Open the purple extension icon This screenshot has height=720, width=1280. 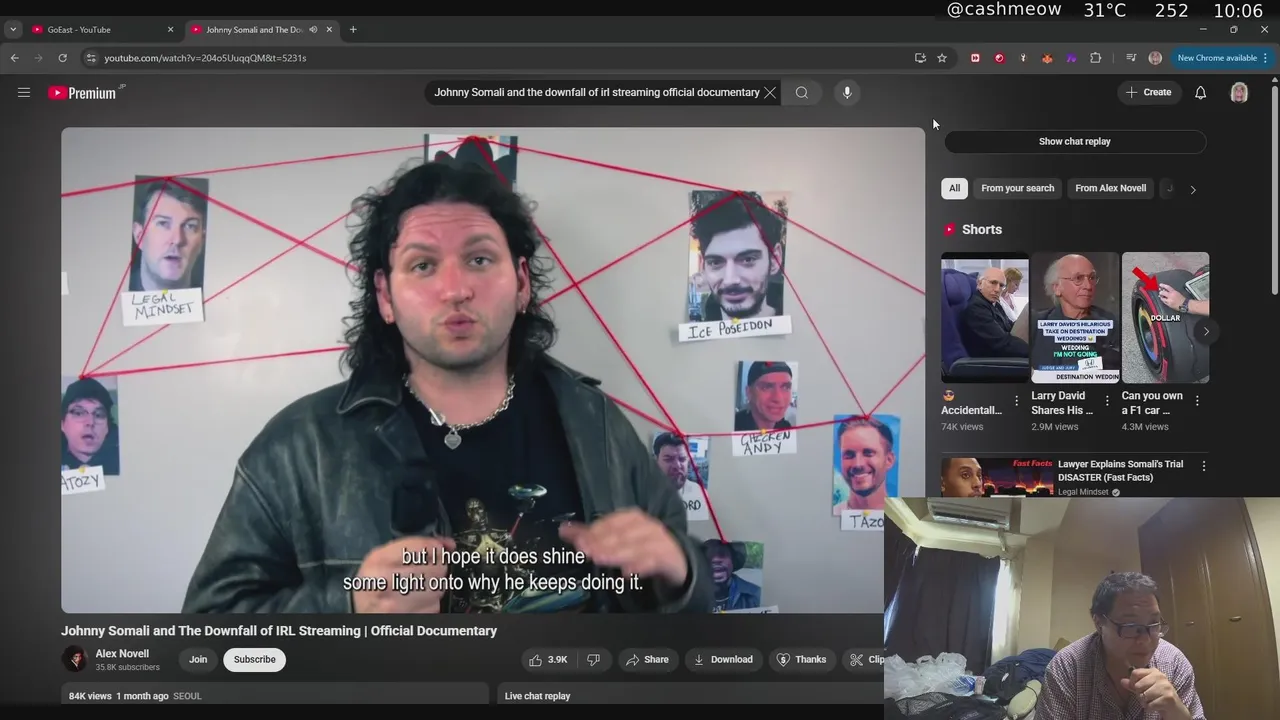[x=1071, y=58]
